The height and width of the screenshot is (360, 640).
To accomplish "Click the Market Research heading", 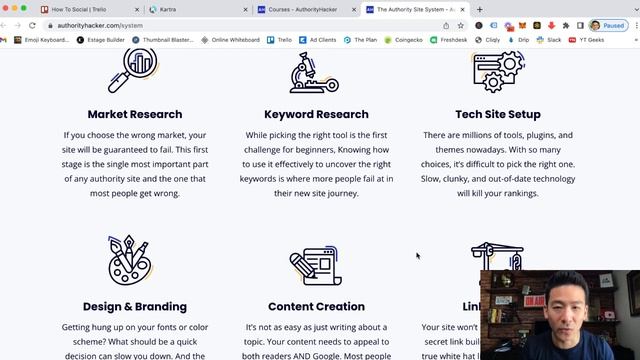I will pos(135,114).
